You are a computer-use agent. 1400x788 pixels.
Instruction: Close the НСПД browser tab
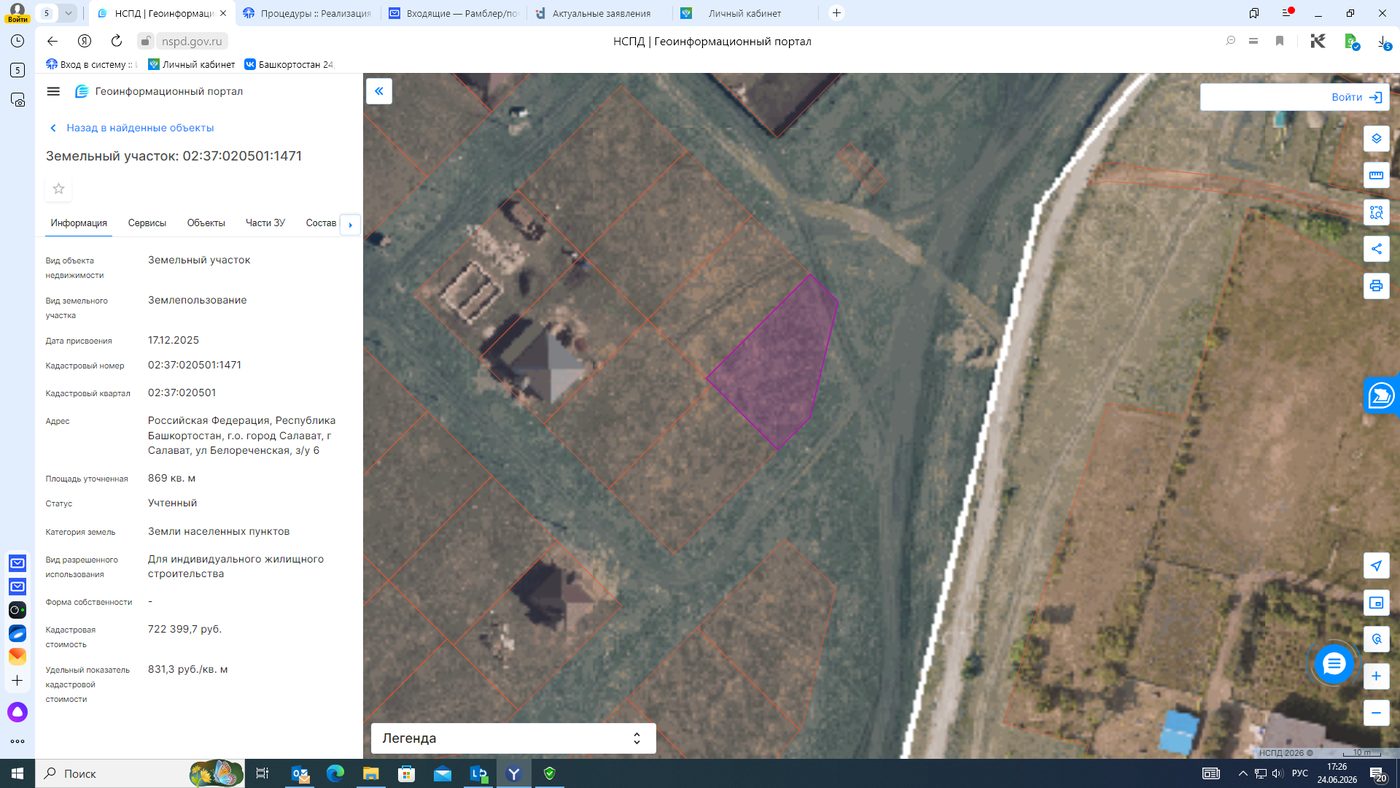(x=222, y=13)
